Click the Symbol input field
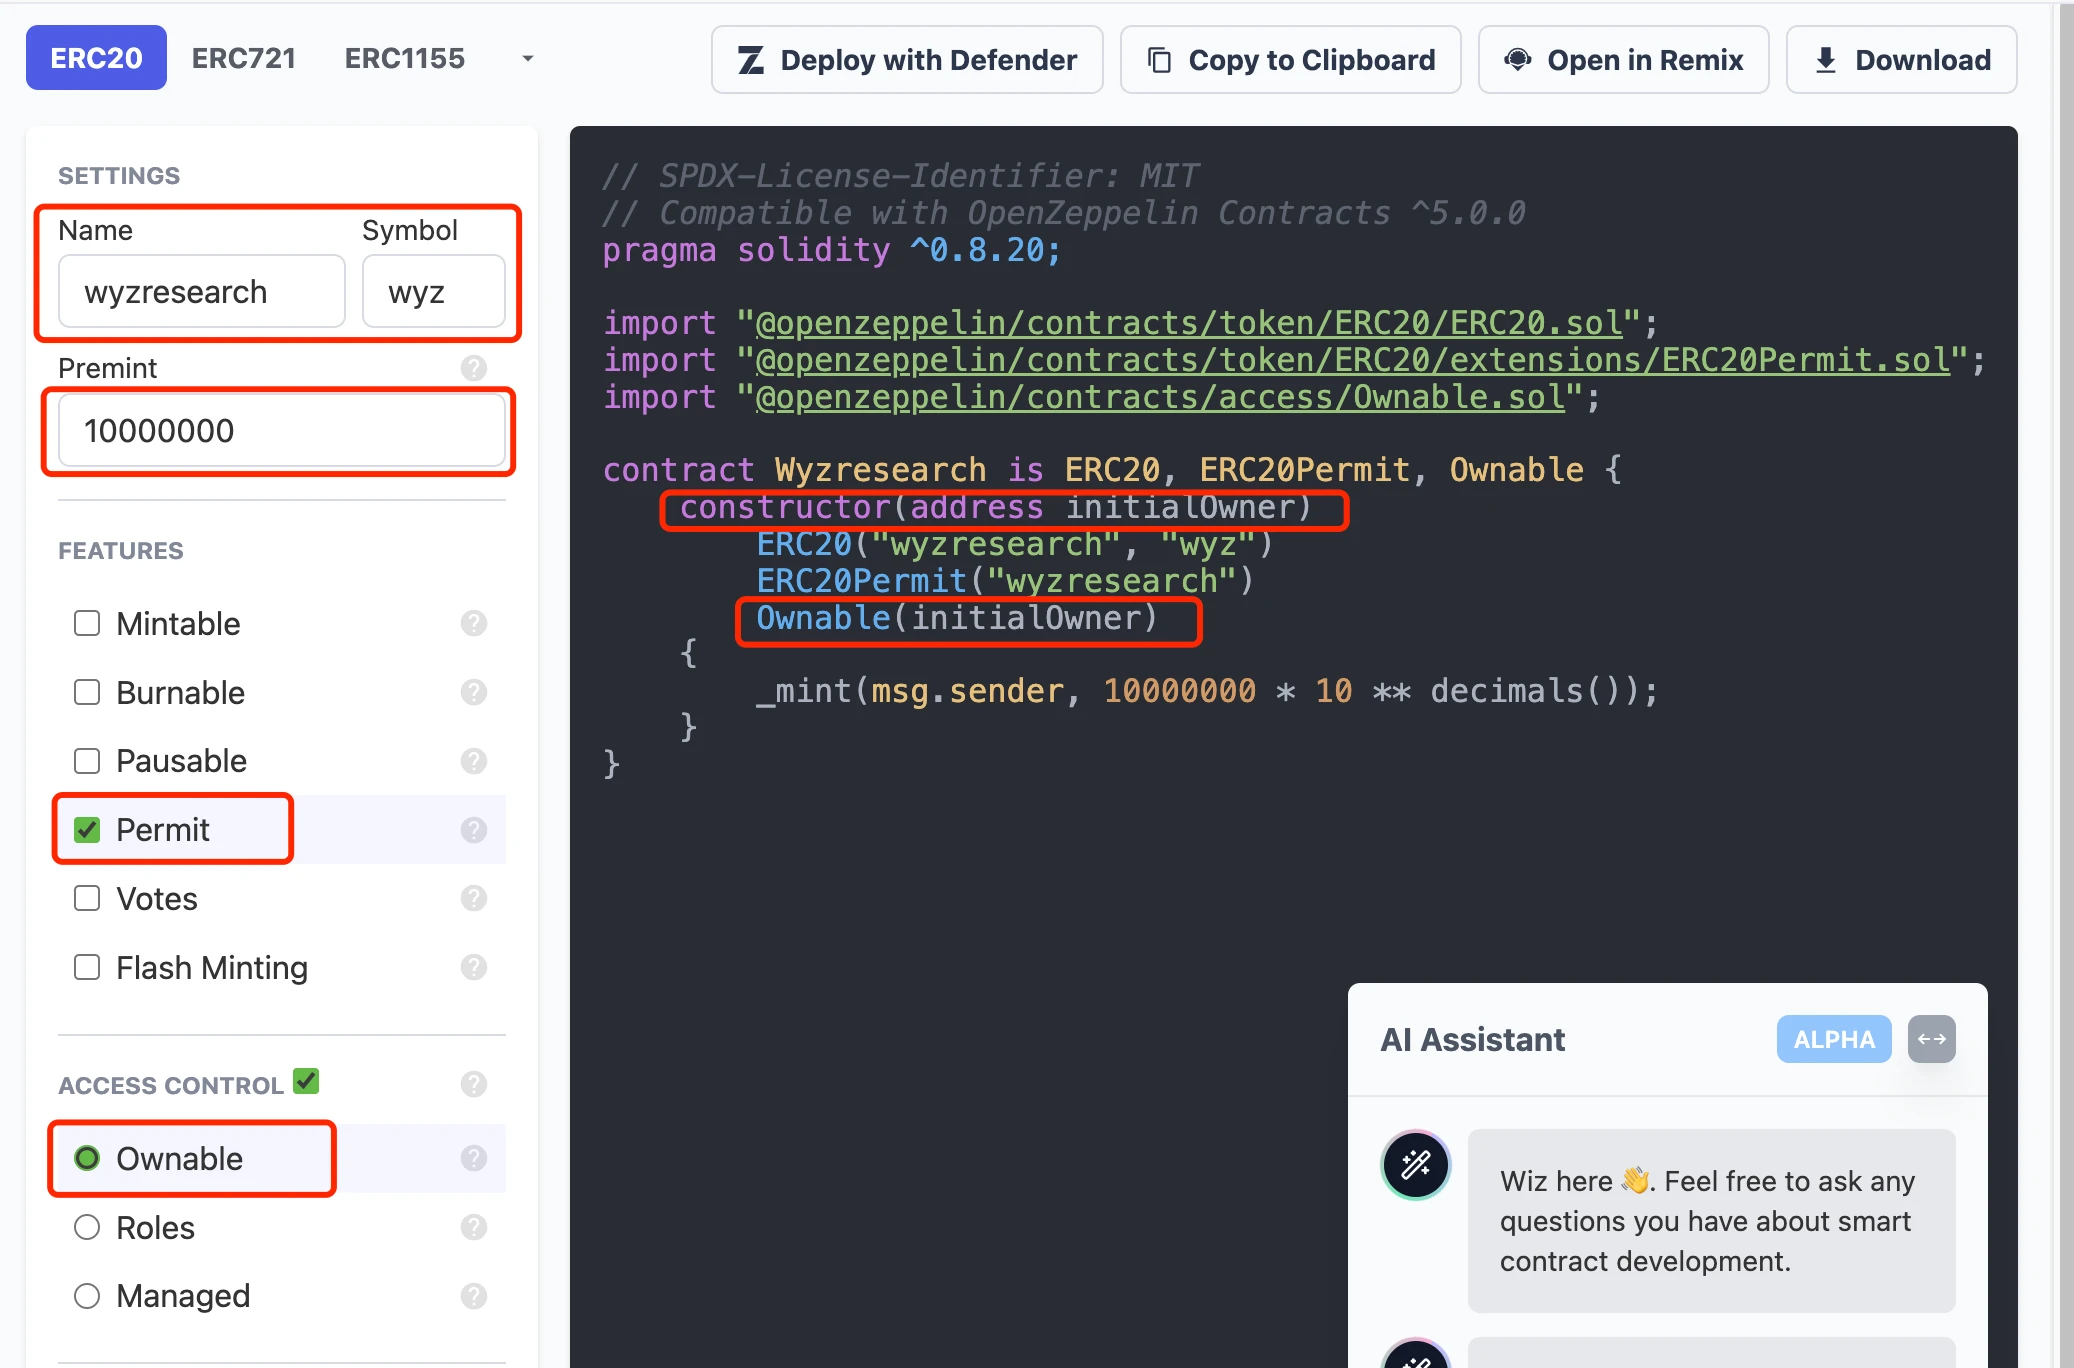The height and width of the screenshot is (1368, 2074). pos(430,290)
